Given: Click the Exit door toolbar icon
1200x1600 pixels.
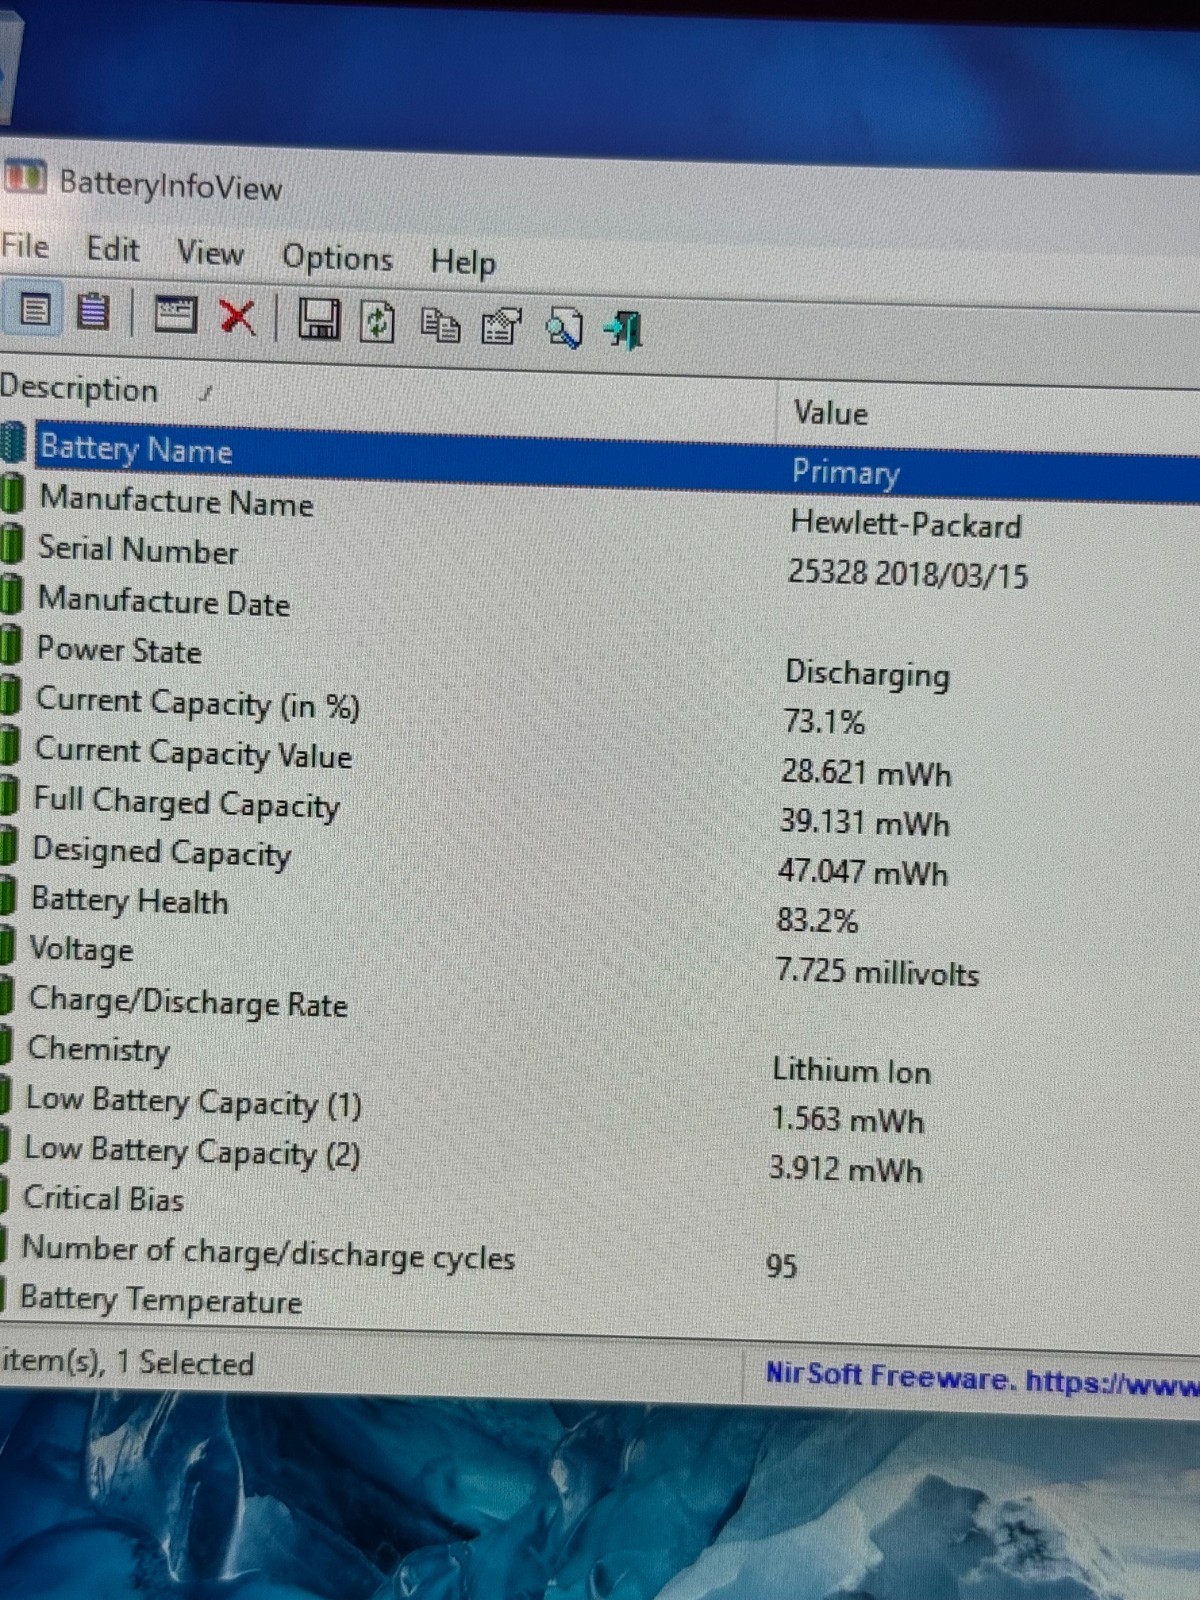Looking at the screenshot, I should pyautogui.click(x=624, y=330).
